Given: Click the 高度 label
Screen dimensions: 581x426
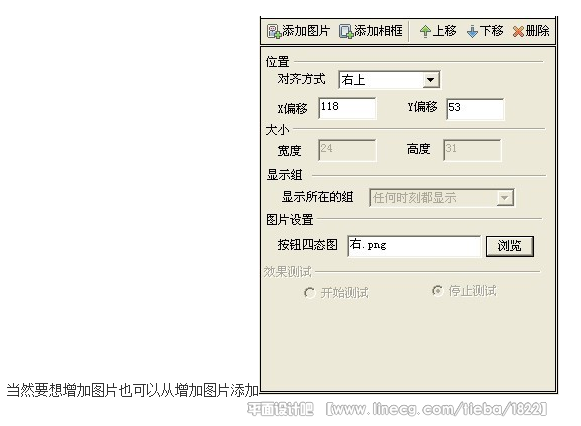Looking at the screenshot, I should [419, 149].
